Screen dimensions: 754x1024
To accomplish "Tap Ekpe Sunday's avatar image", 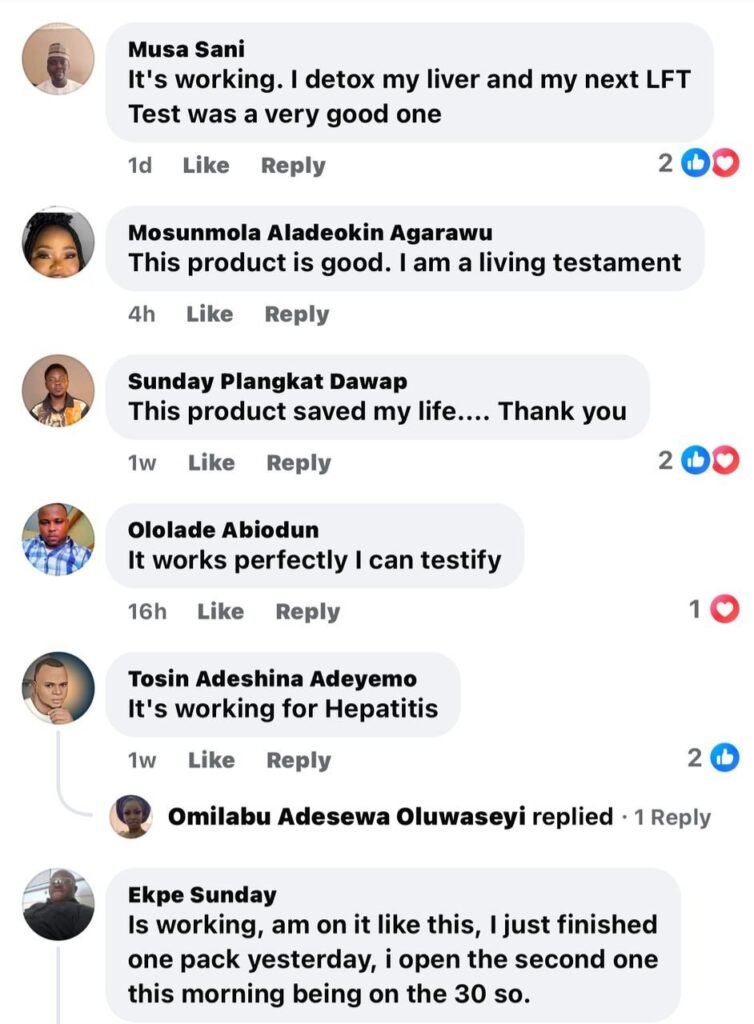I will [58, 904].
